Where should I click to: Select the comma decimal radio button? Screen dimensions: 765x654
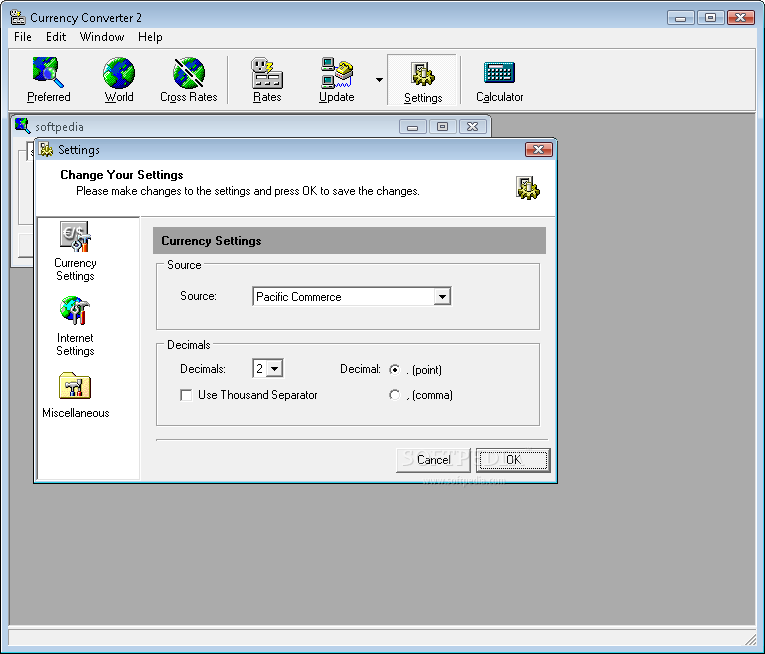point(394,394)
